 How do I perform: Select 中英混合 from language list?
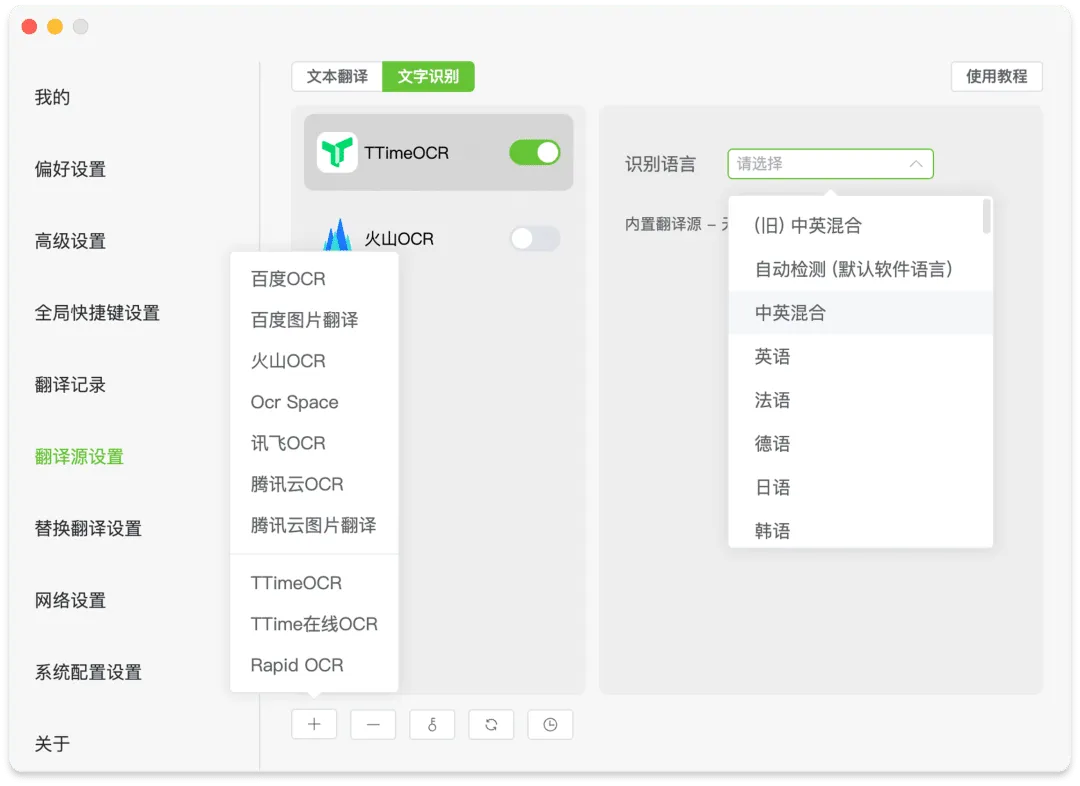(x=790, y=313)
